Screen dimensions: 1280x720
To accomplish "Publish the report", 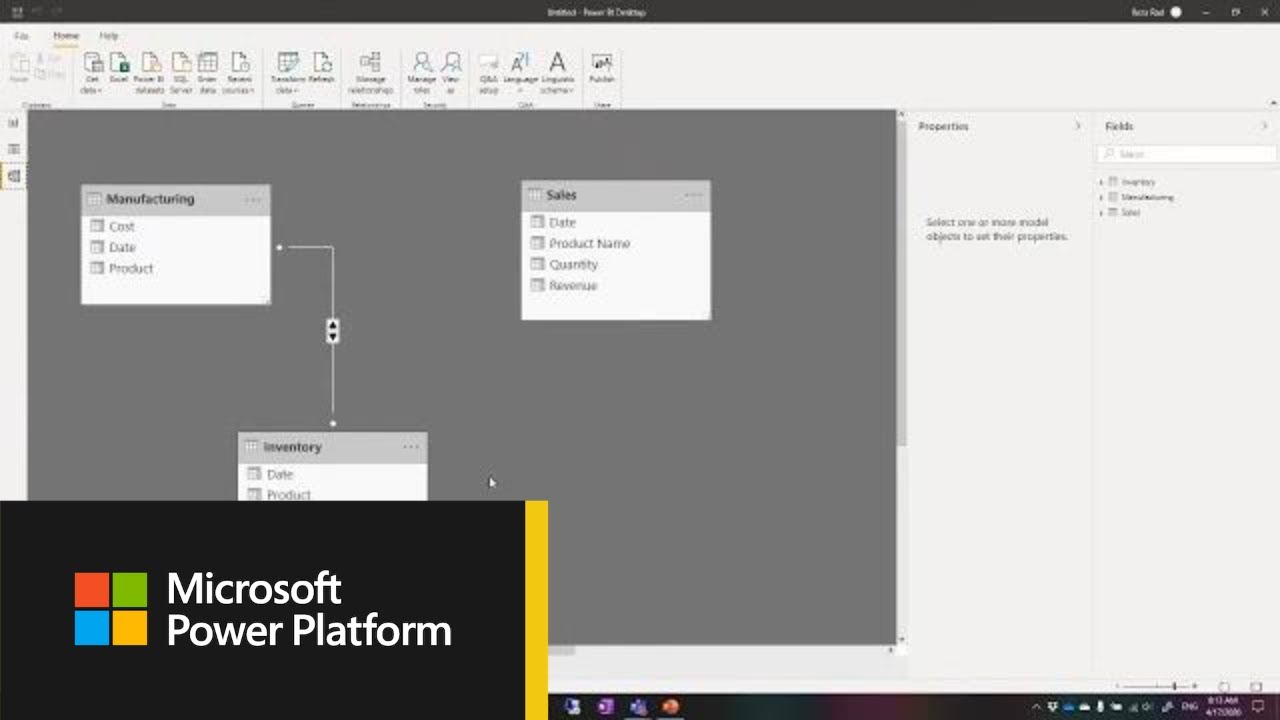I will [602, 68].
